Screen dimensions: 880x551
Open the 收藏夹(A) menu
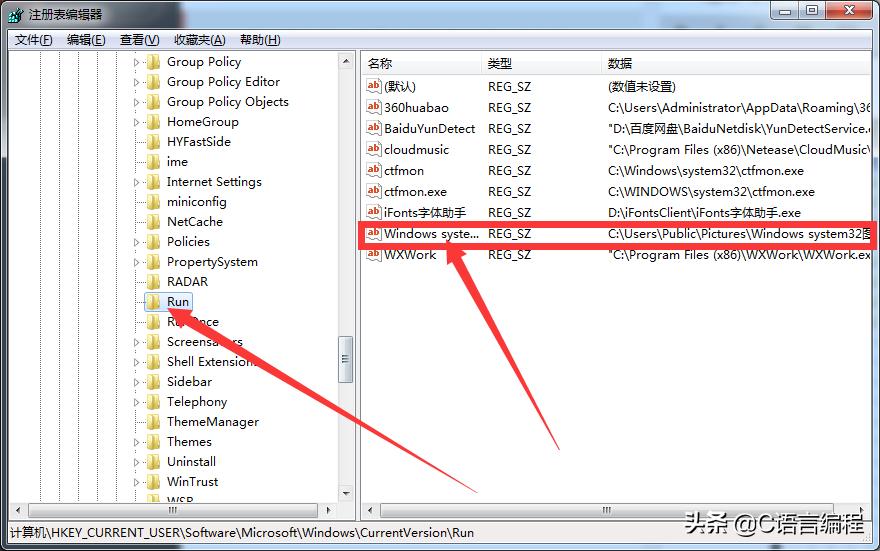tap(200, 40)
